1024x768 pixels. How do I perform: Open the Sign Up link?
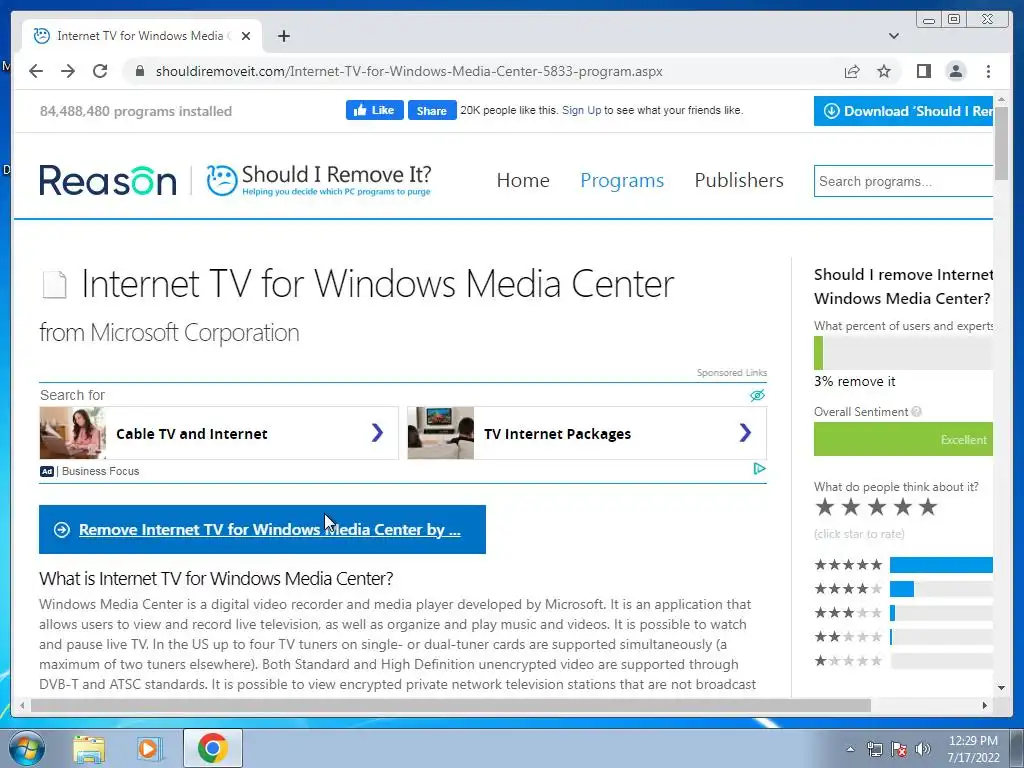click(x=581, y=110)
